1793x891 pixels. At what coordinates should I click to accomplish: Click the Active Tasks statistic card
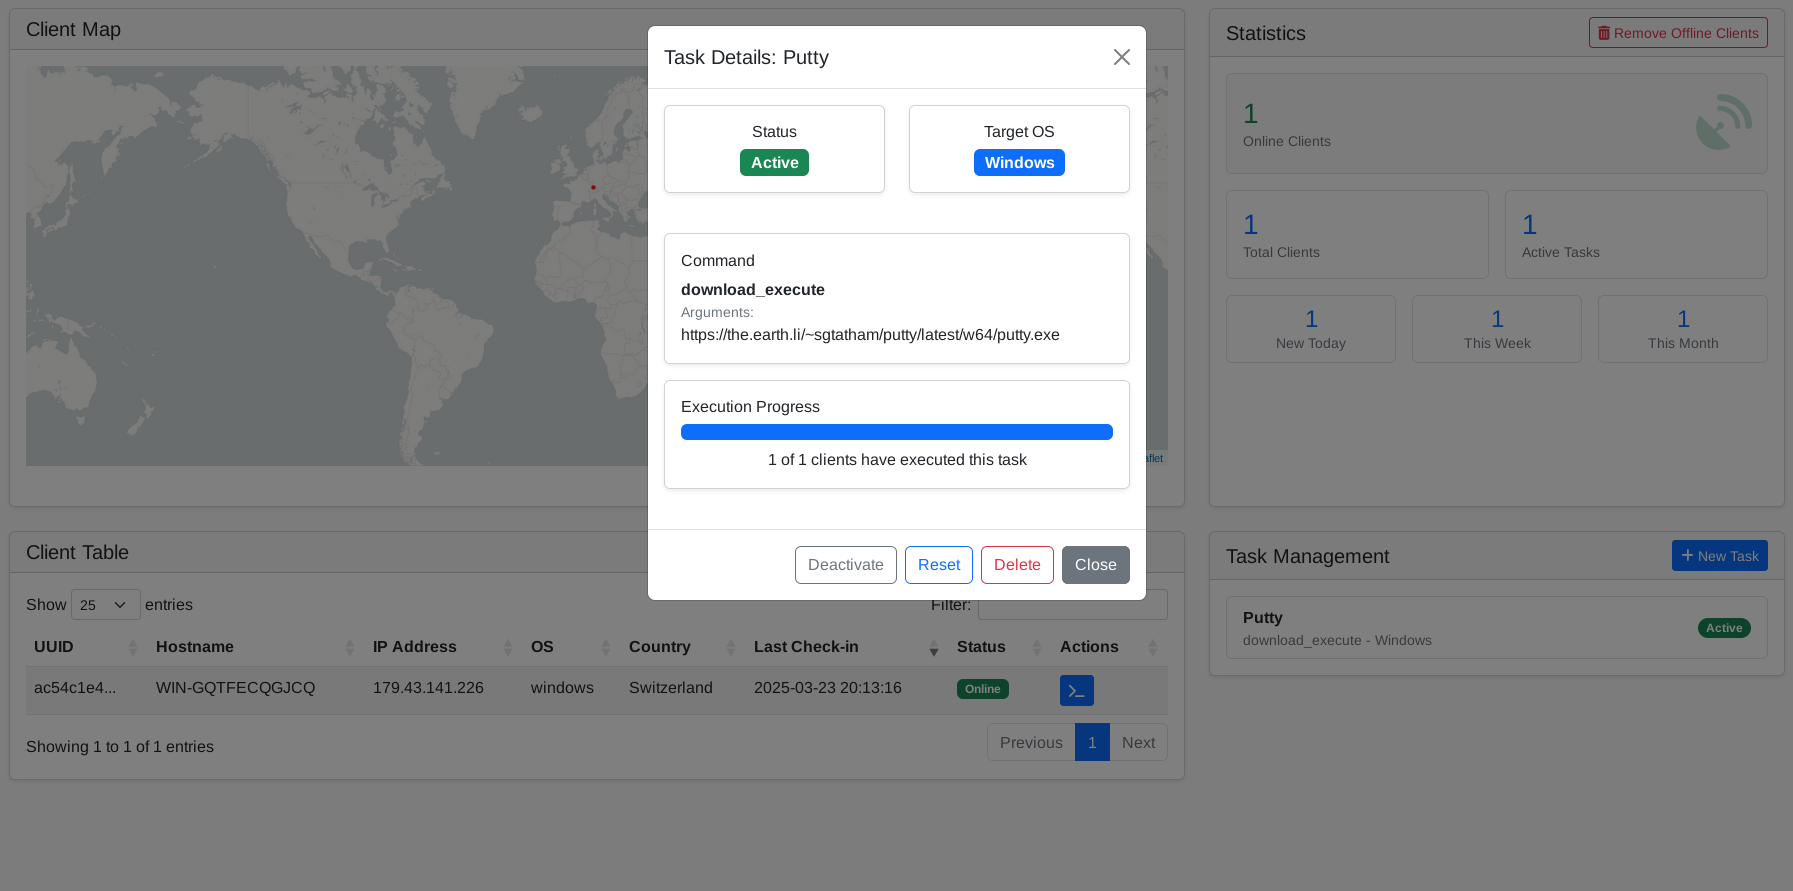tap(1636, 235)
